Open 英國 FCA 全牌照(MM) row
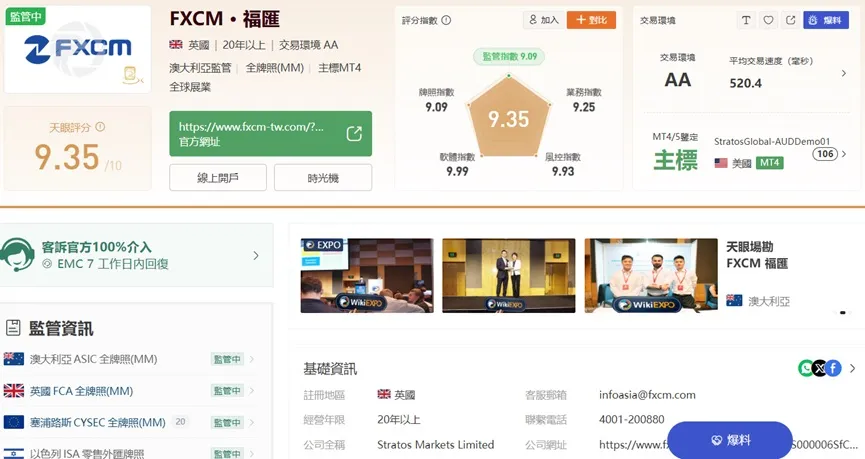The image size is (865, 459). click(130, 391)
